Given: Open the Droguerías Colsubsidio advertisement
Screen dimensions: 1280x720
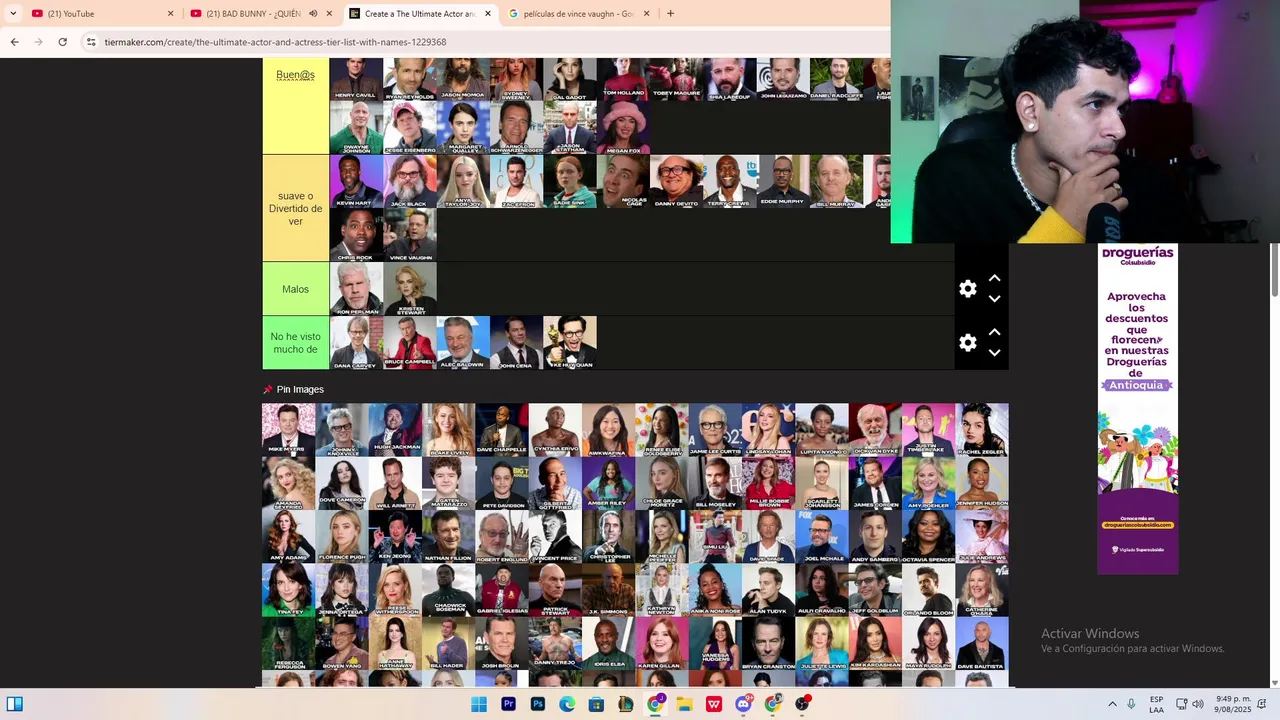Looking at the screenshot, I should tap(1138, 409).
